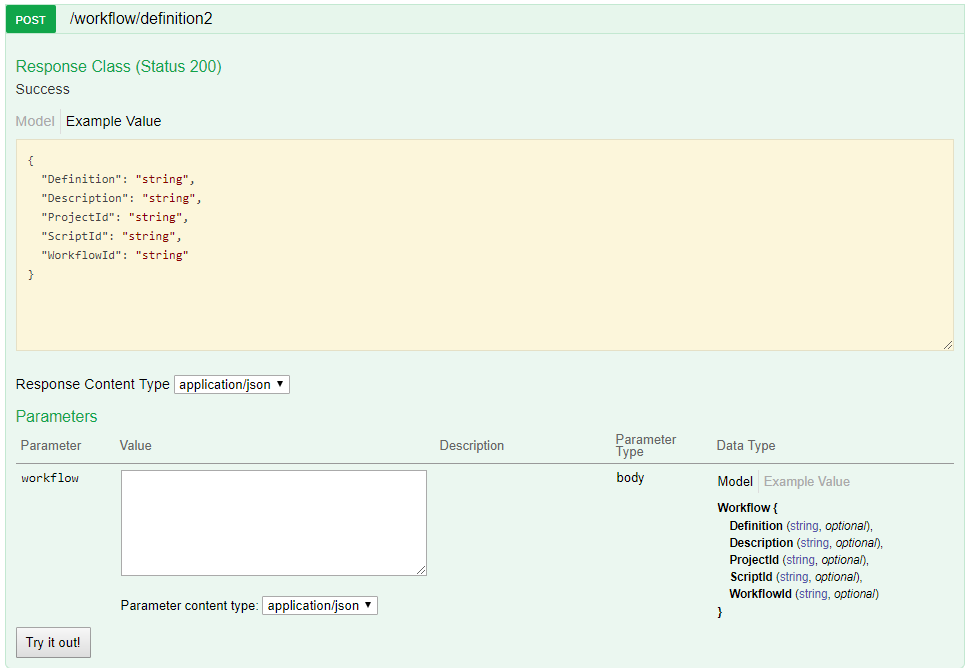Viewport: 968px width, 668px height.
Task: Select the WorkflowId property in Workflow model
Action: [x=760, y=593]
